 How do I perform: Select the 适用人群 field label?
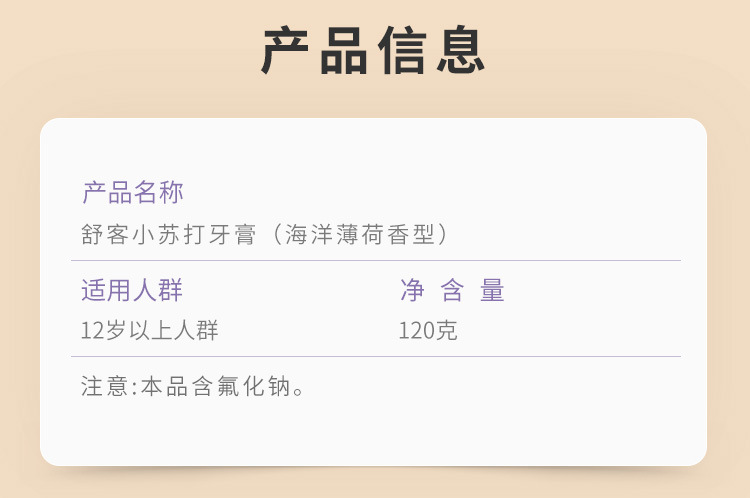[x=132, y=290]
